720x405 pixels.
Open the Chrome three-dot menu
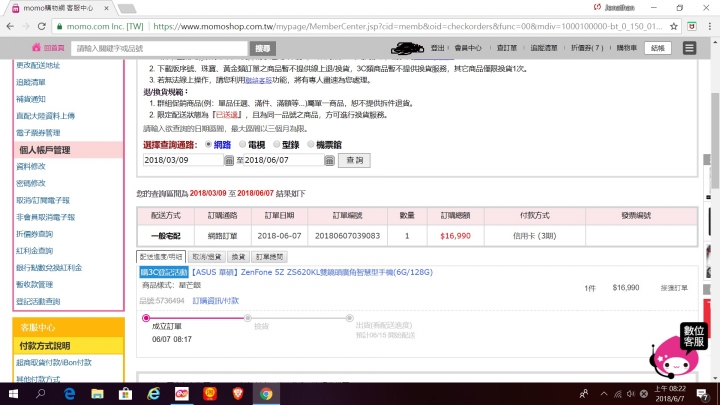tap(709, 27)
